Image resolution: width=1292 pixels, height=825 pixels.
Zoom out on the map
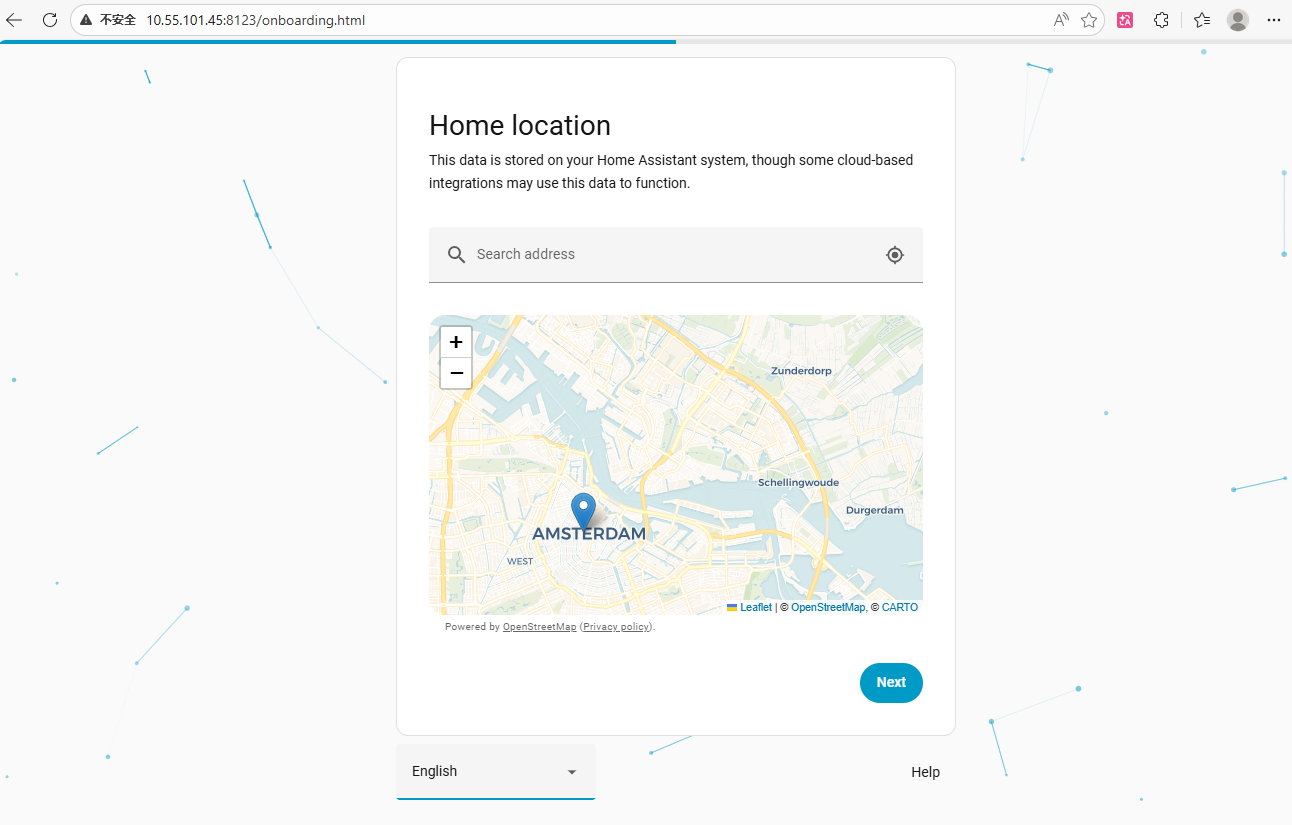pyautogui.click(x=456, y=373)
